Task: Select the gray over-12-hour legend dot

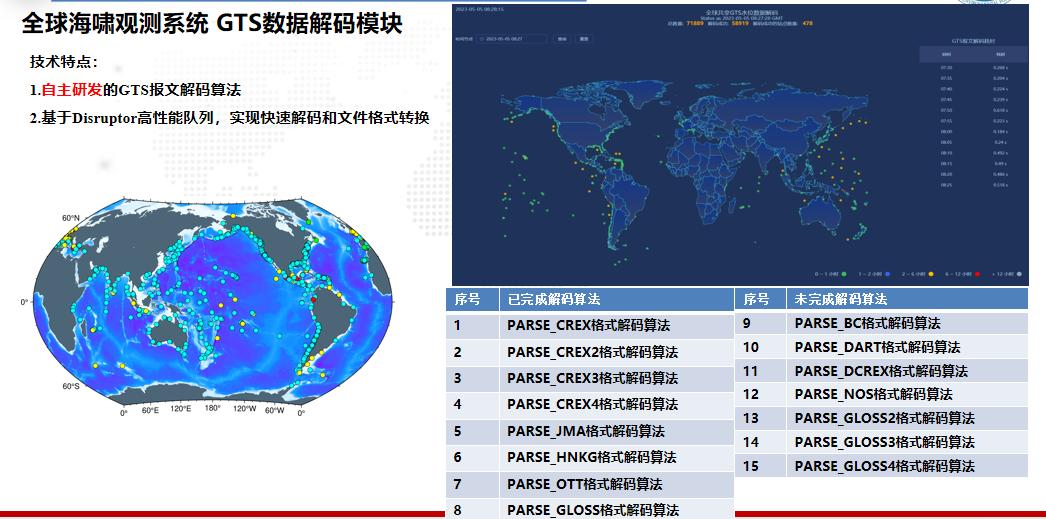Action: click(x=1019, y=274)
